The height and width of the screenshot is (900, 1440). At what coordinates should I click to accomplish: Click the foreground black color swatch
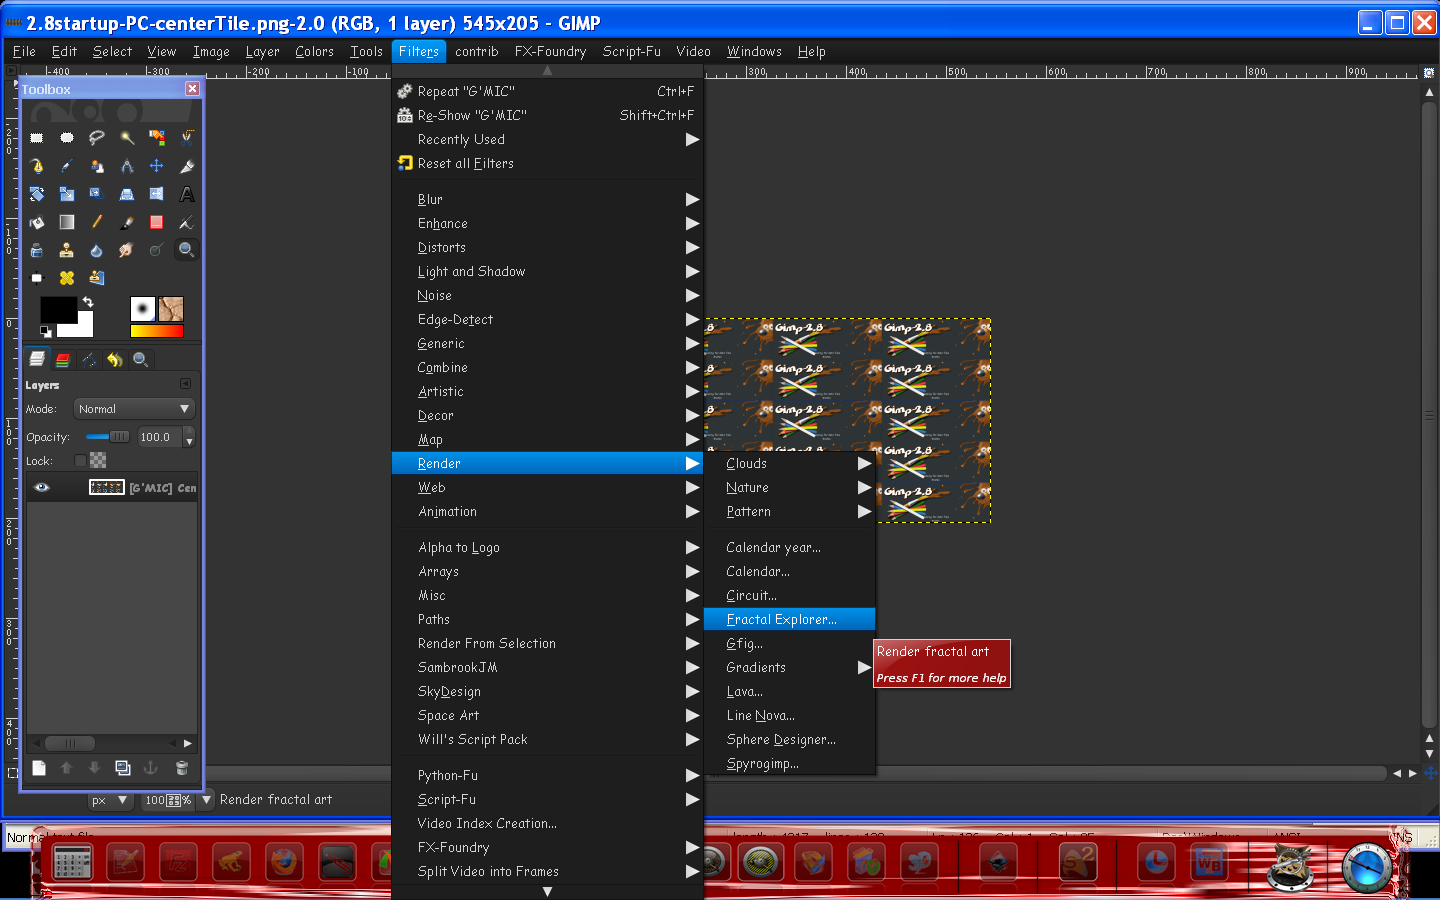(x=58, y=309)
